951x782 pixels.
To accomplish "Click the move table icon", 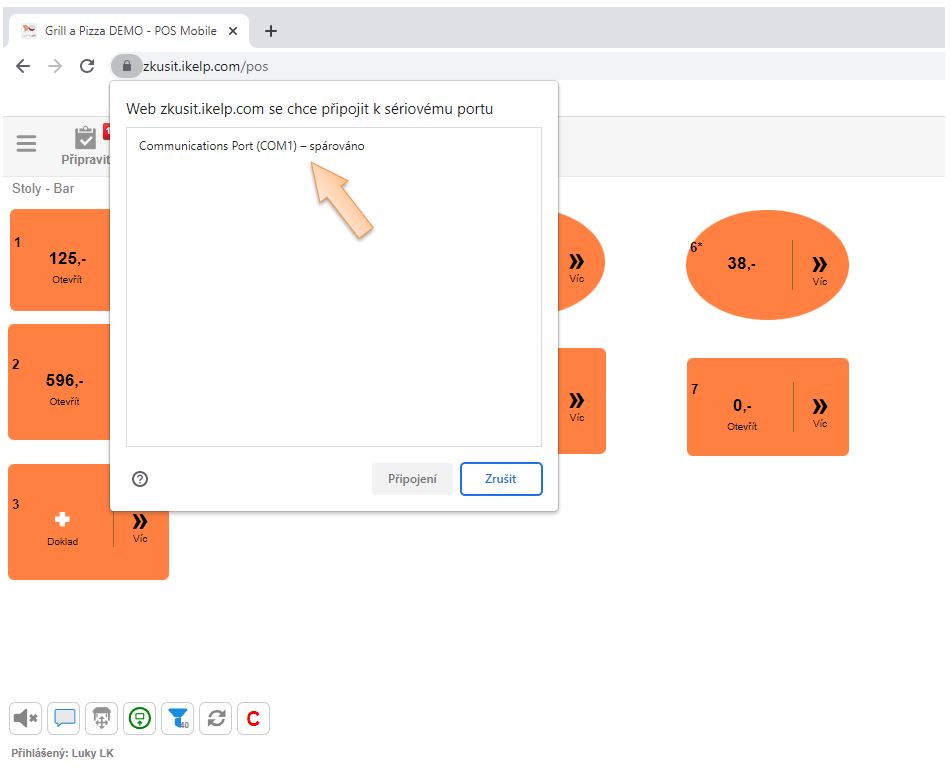I will [x=102, y=718].
